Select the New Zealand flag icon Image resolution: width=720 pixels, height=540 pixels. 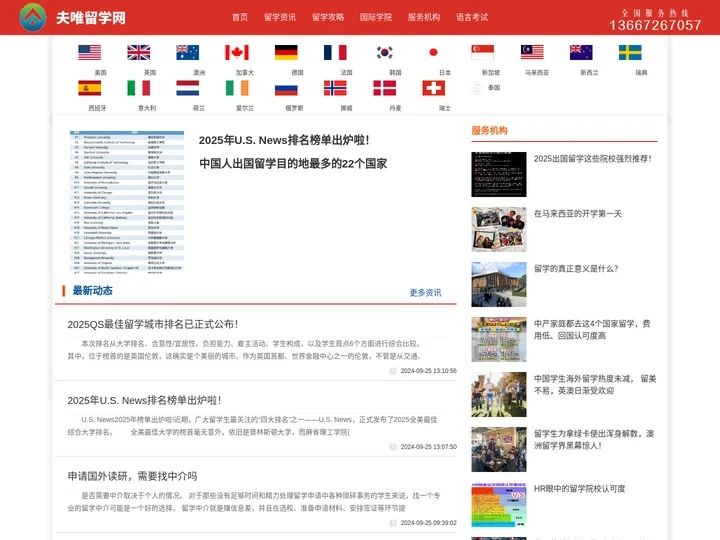click(581, 52)
